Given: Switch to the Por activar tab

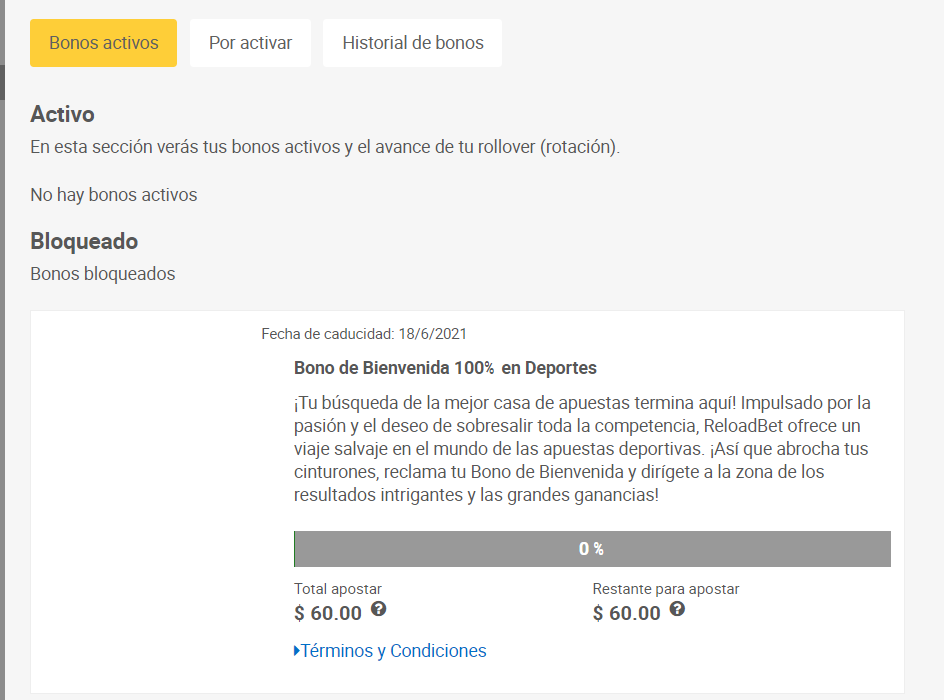Looking at the screenshot, I should tap(250, 43).
